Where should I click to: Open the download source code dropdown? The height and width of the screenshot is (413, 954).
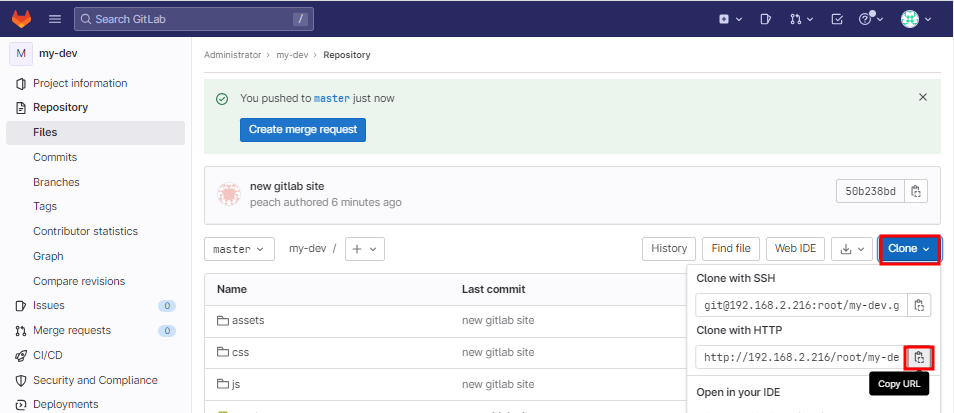click(x=852, y=249)
